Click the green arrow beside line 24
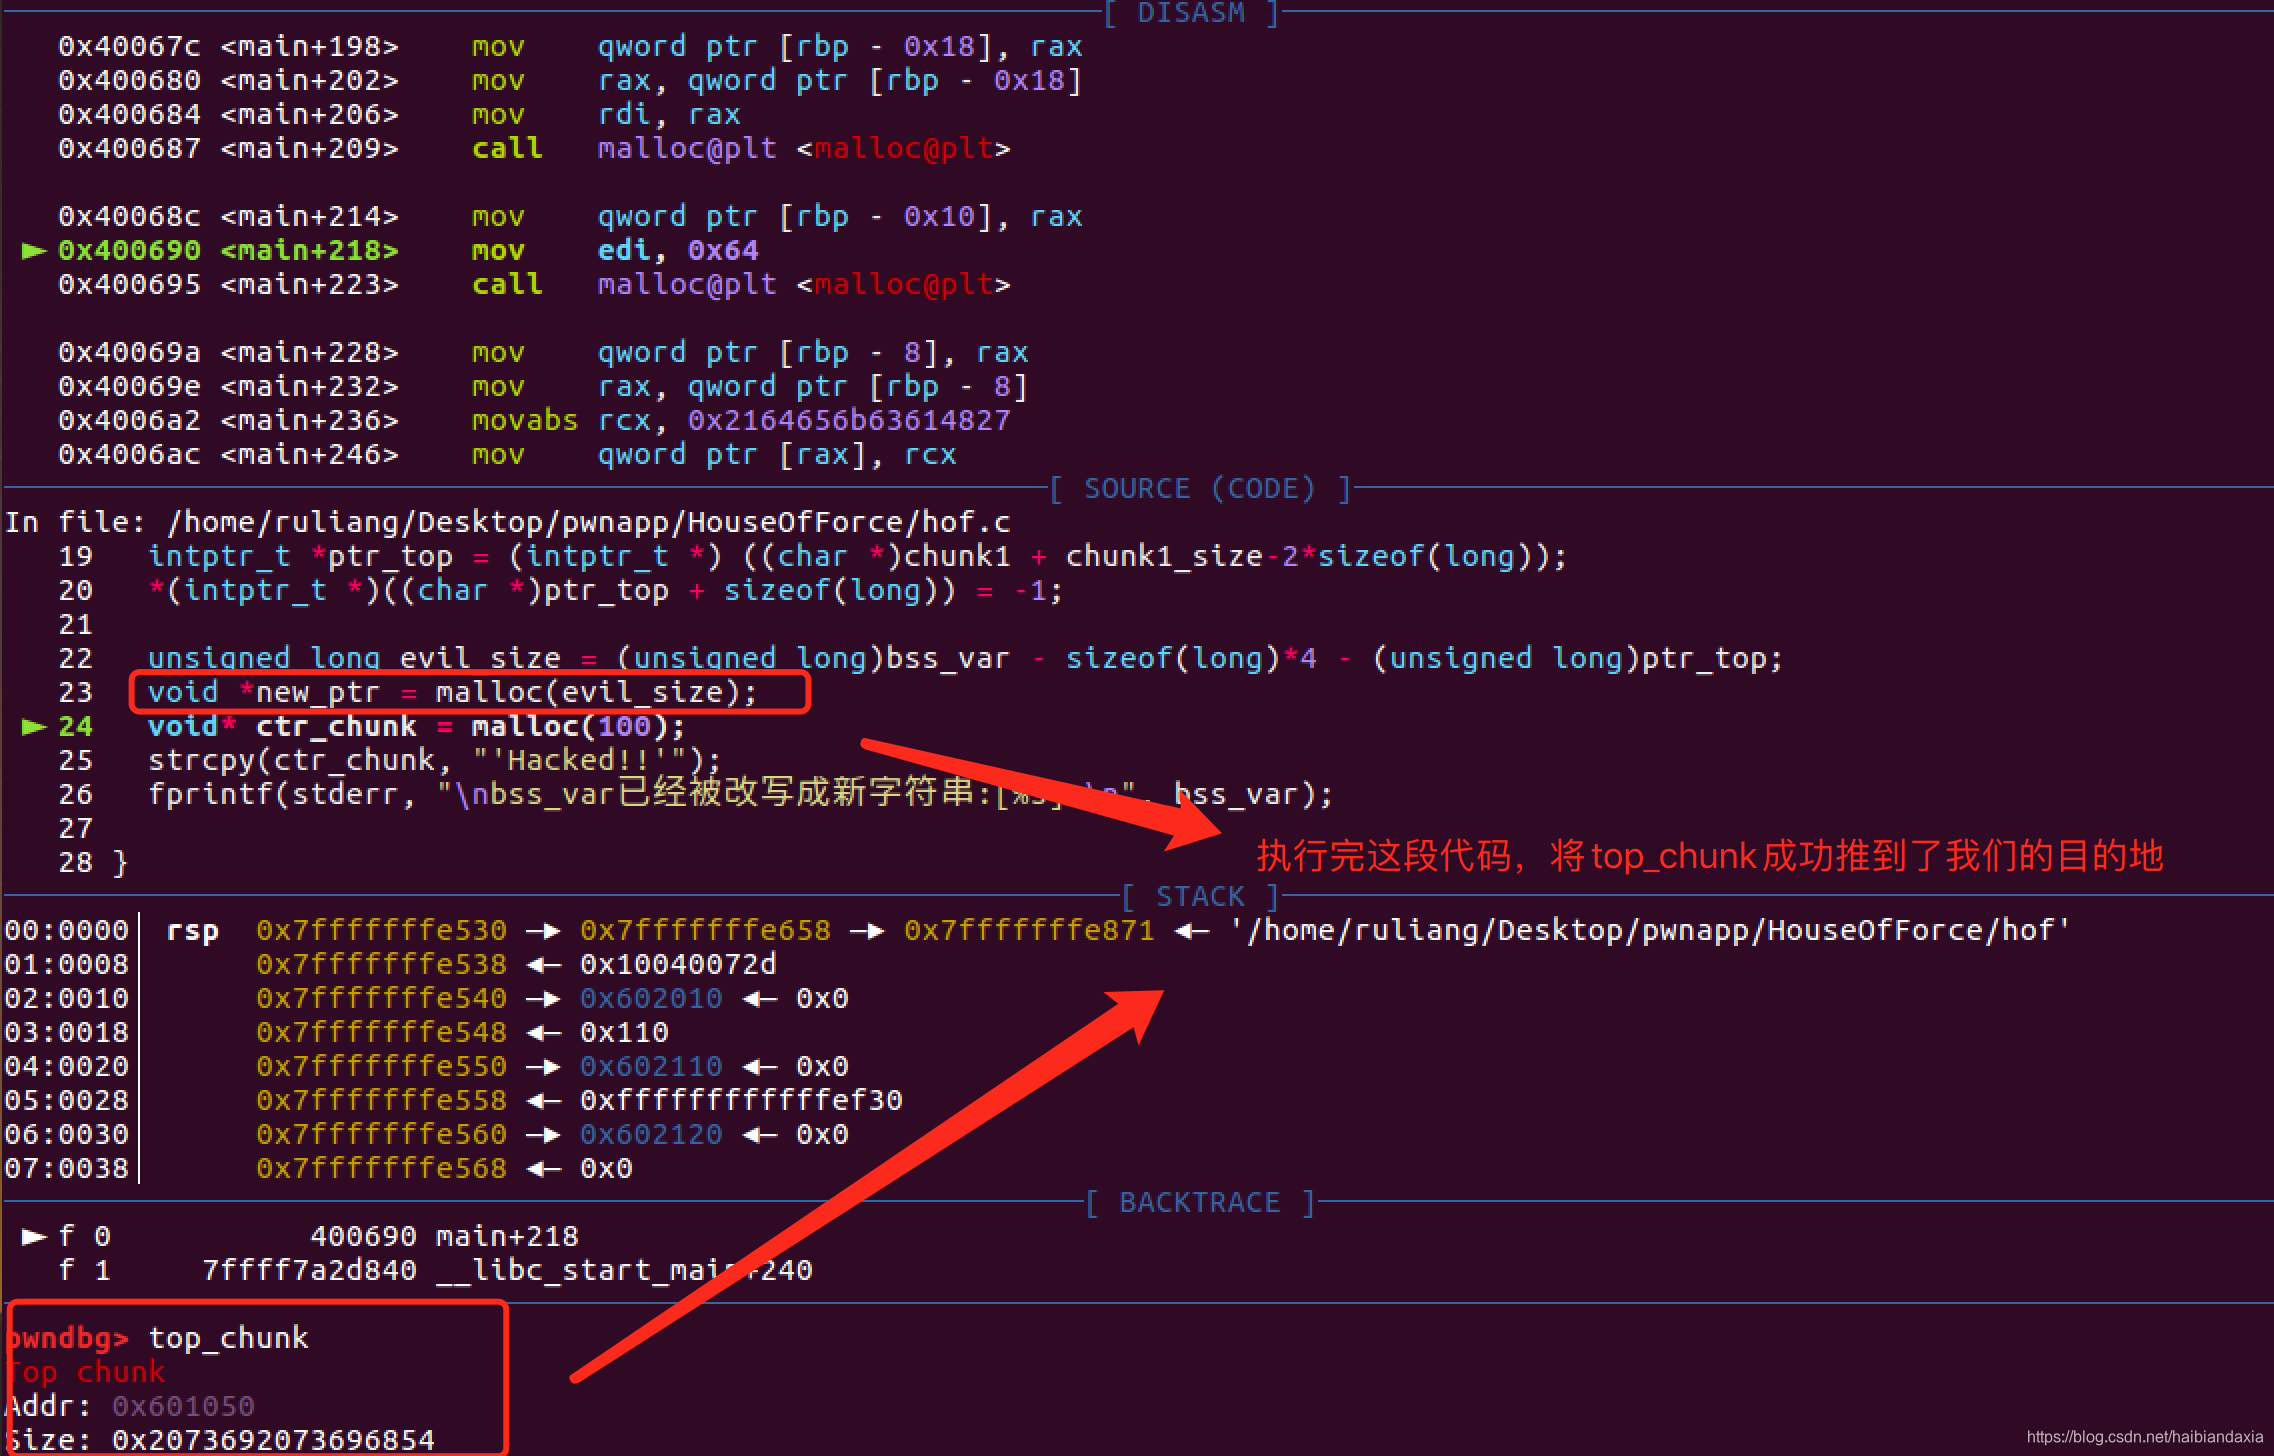Viewport: 2274px width, 1456px height. point(34,726)
